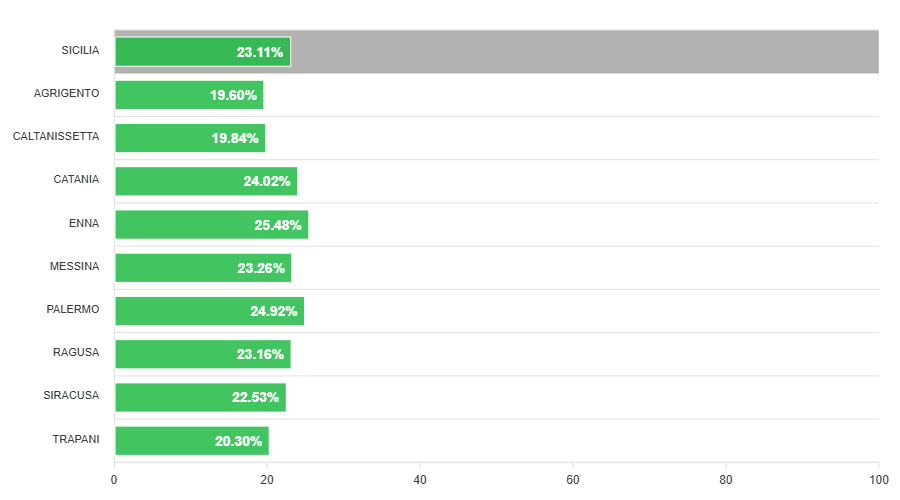The width and height of the screenshot is (900, 500).
Task: Click the CALTANISSETTA row label
Action: 56,137
